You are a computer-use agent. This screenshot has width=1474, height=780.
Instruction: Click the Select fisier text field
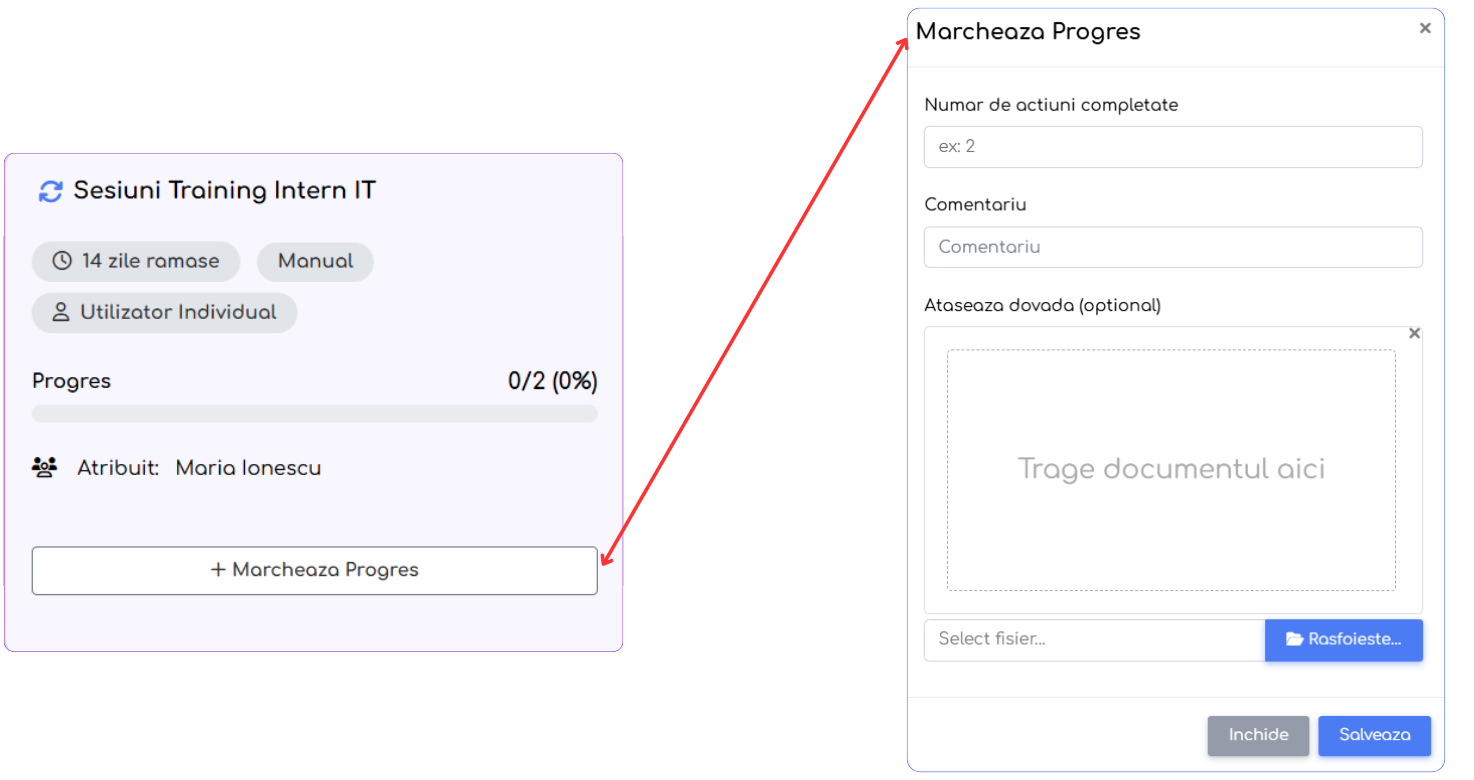tap(1095, 640)
